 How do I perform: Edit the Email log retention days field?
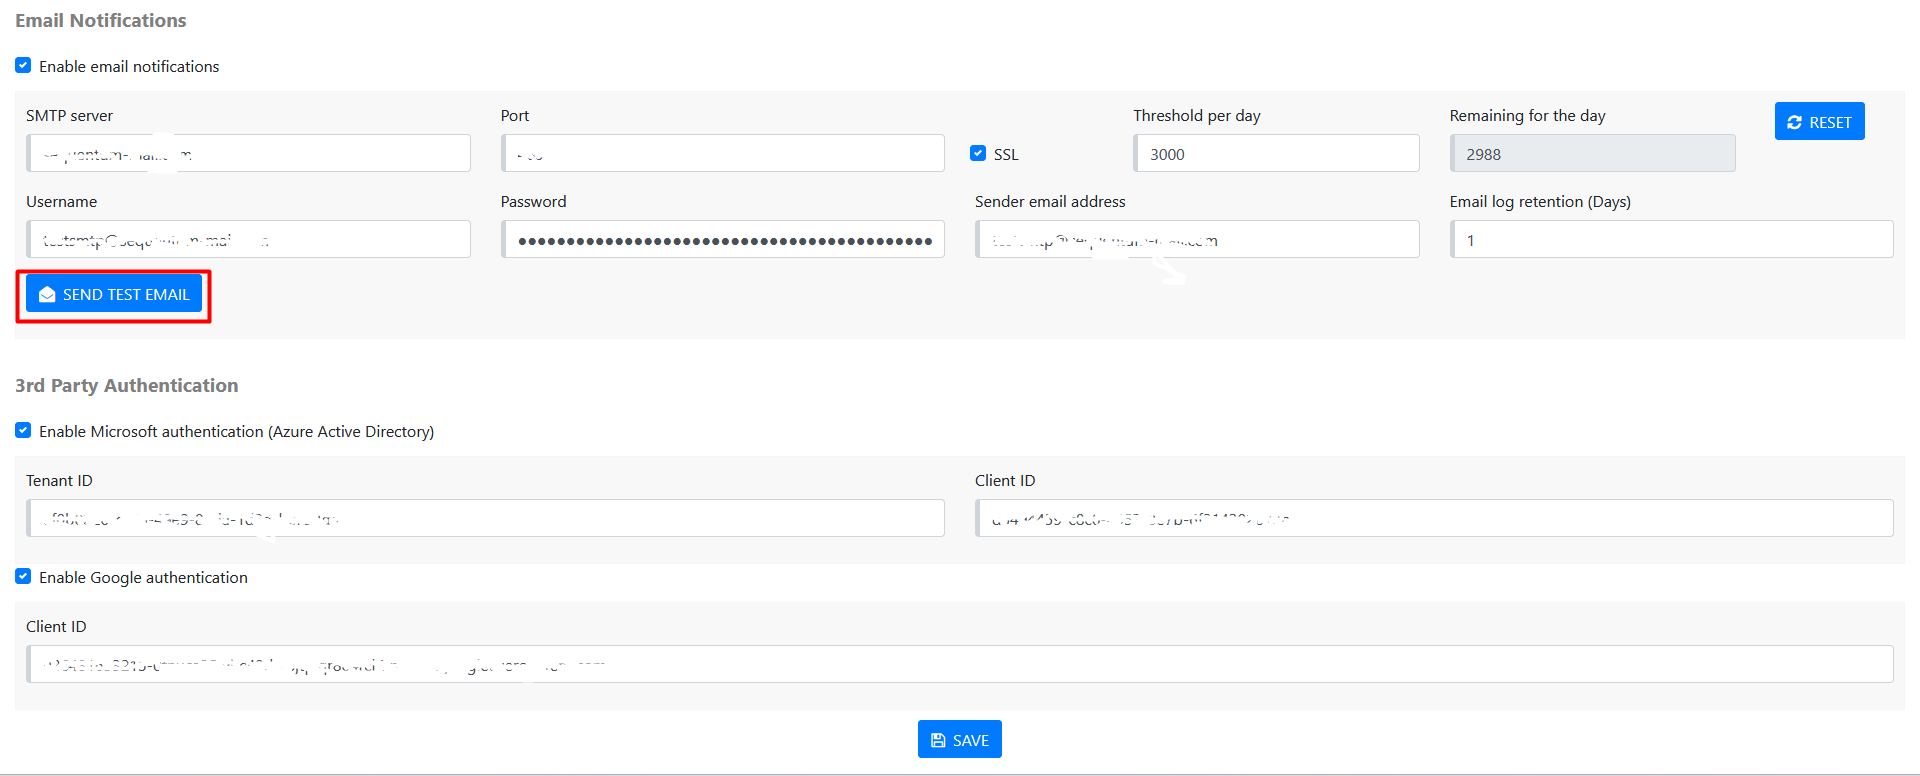coord(1671,240)
